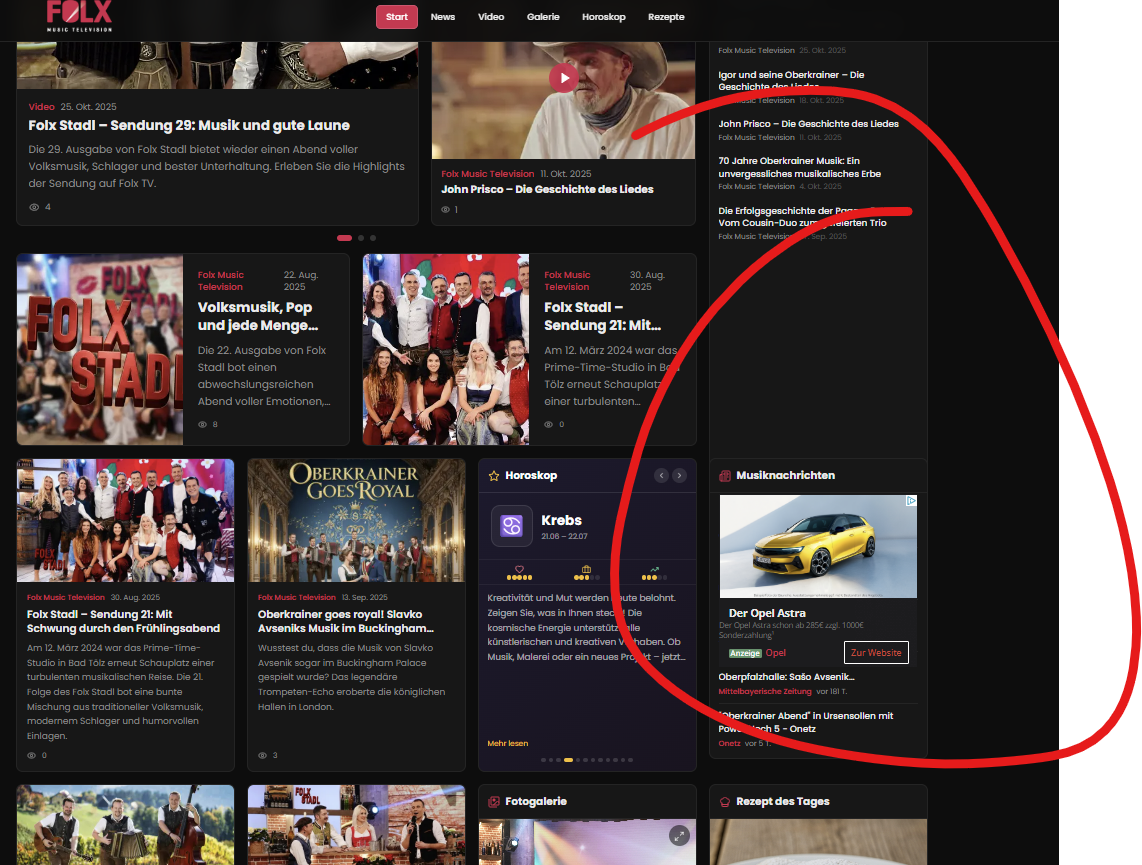Image resolution: width=1142 pixels, height=865 pixels.
Task: Click the career briefcase rating icon
Action: 586,569
